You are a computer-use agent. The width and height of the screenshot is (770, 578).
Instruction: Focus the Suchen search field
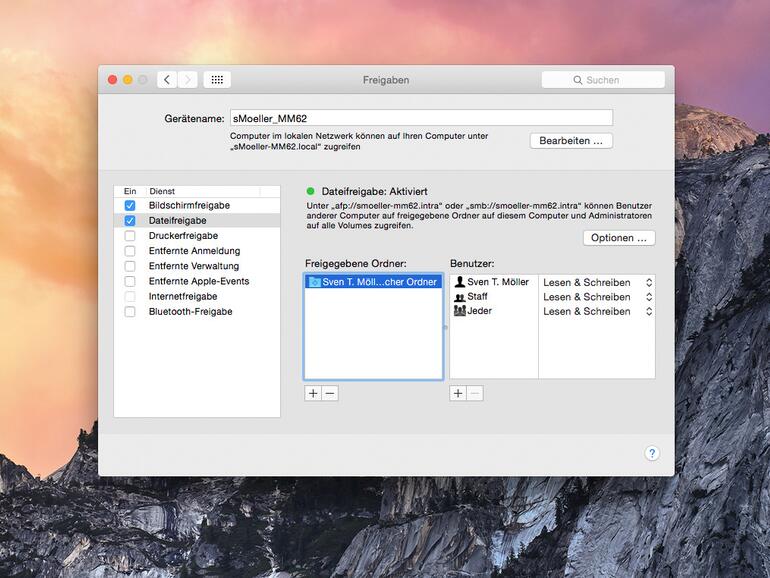point(603,80)
